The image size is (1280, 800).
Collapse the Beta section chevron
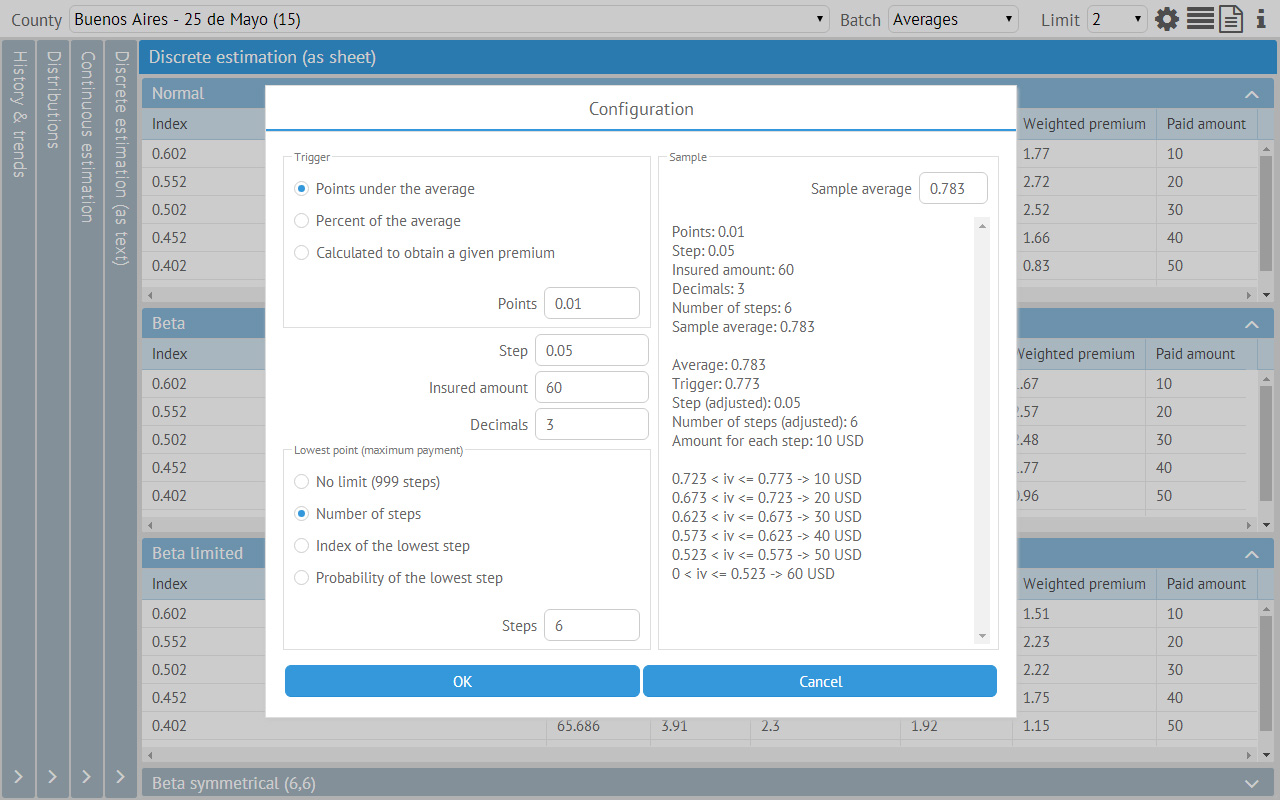tap(1251, 324)
